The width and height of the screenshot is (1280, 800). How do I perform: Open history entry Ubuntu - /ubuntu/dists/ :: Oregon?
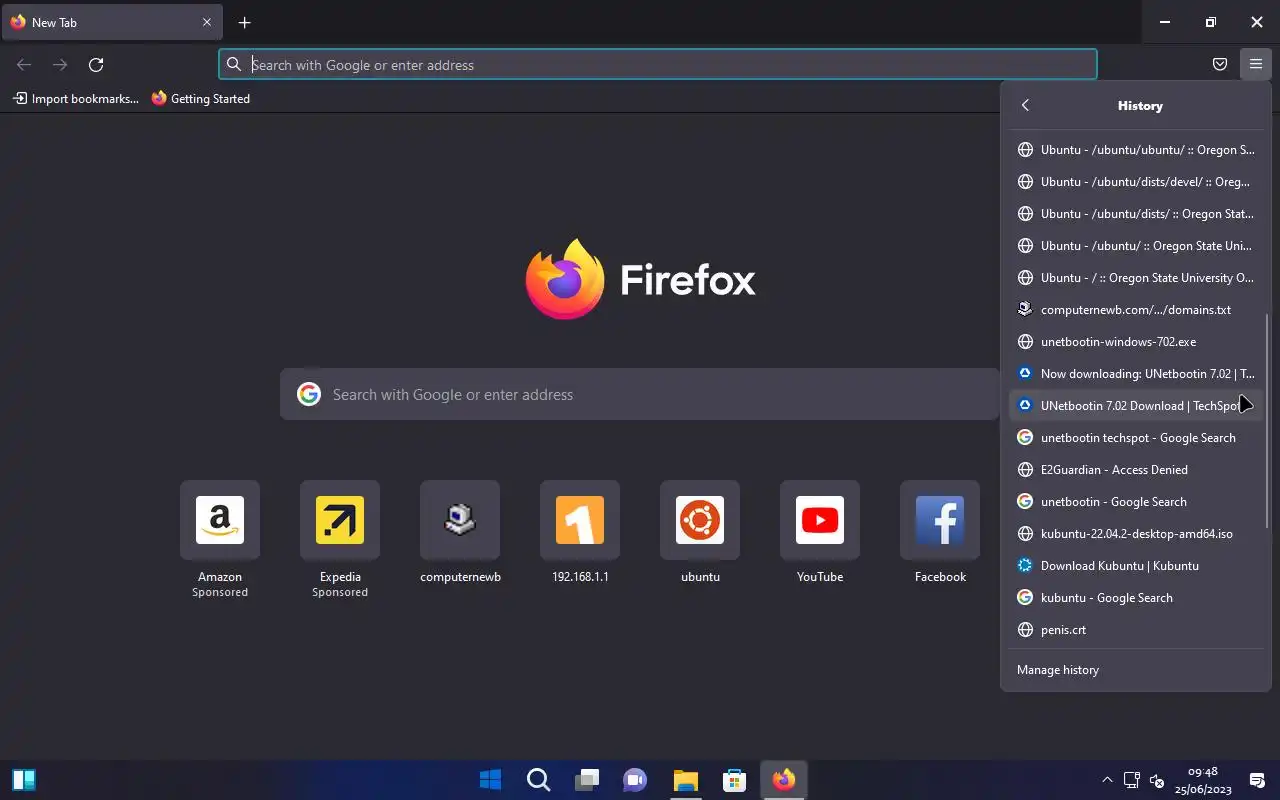tap(1136, 214)
